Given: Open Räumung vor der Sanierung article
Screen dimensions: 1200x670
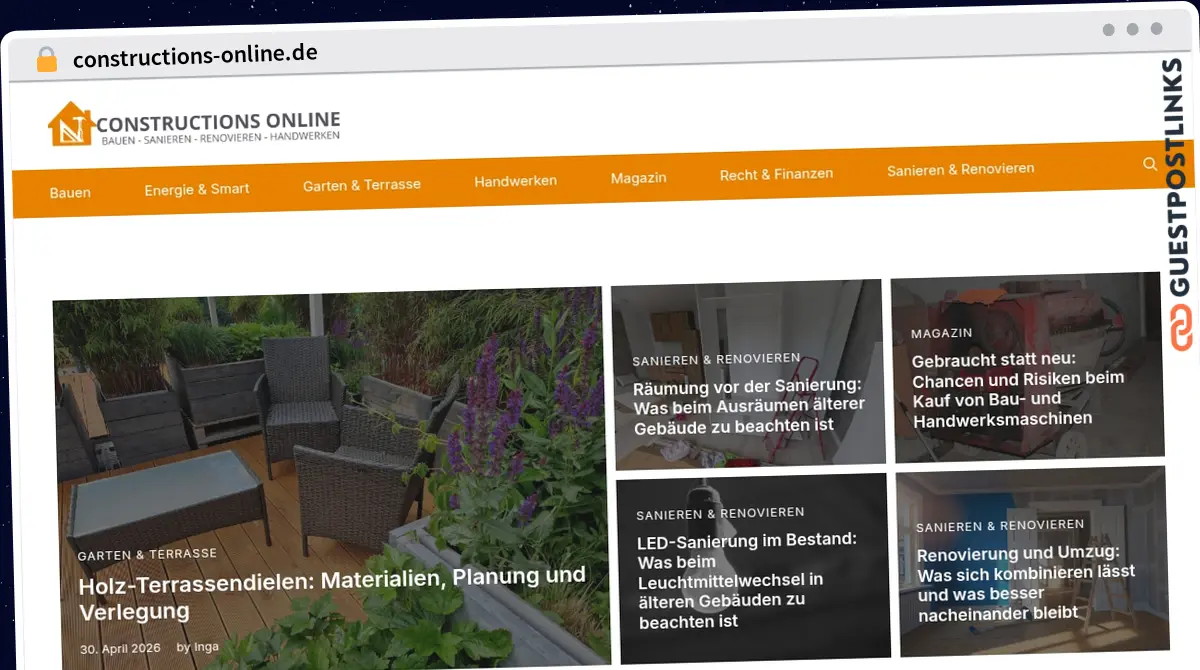Looking at the screenshot, I should pos(749,405).
